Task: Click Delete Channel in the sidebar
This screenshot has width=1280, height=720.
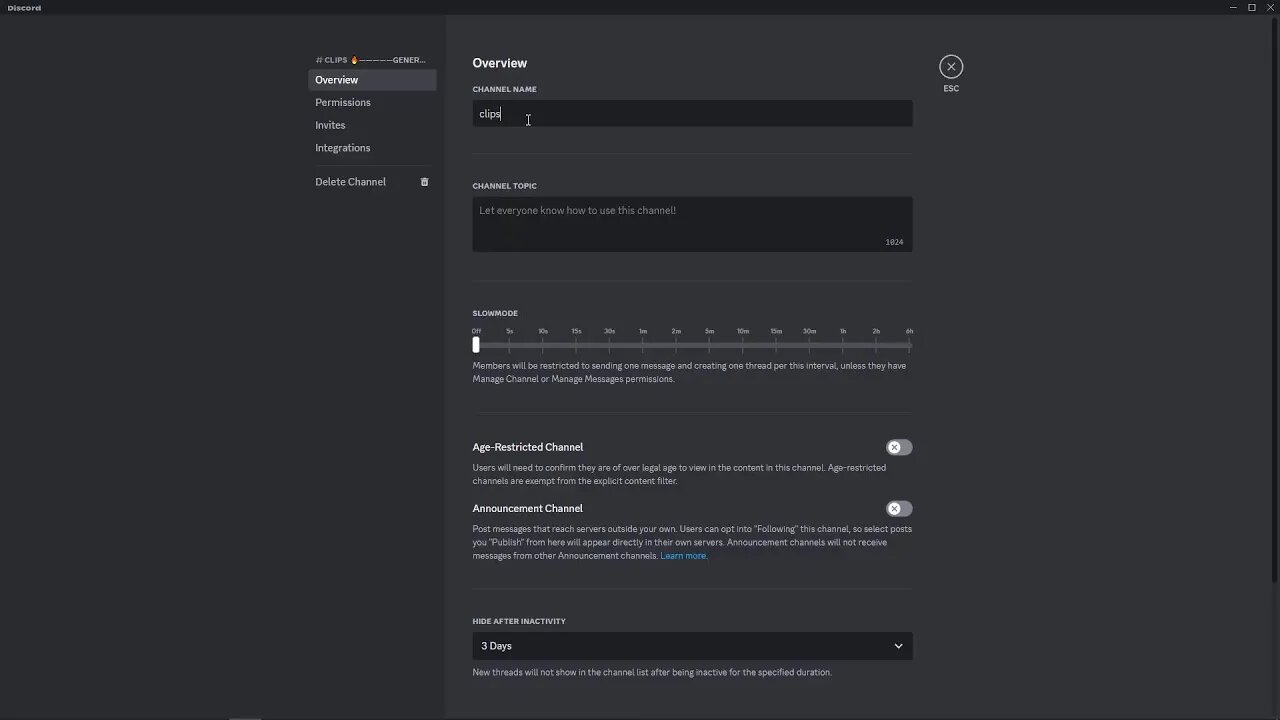Action: (350, 182)
